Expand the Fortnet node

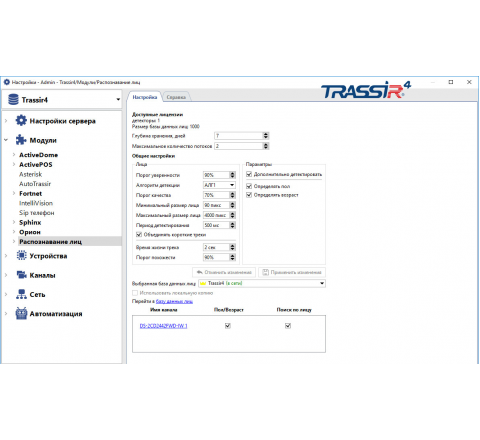coord(14,193)
